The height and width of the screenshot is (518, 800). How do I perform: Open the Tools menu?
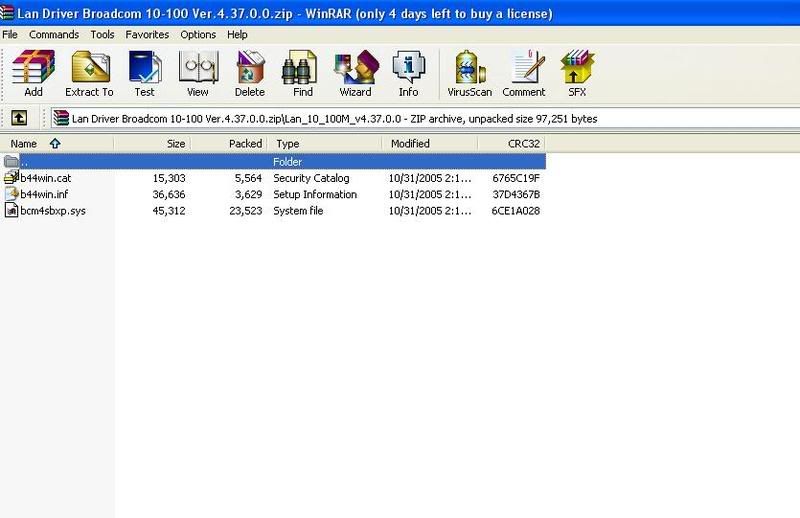point(102,35)
